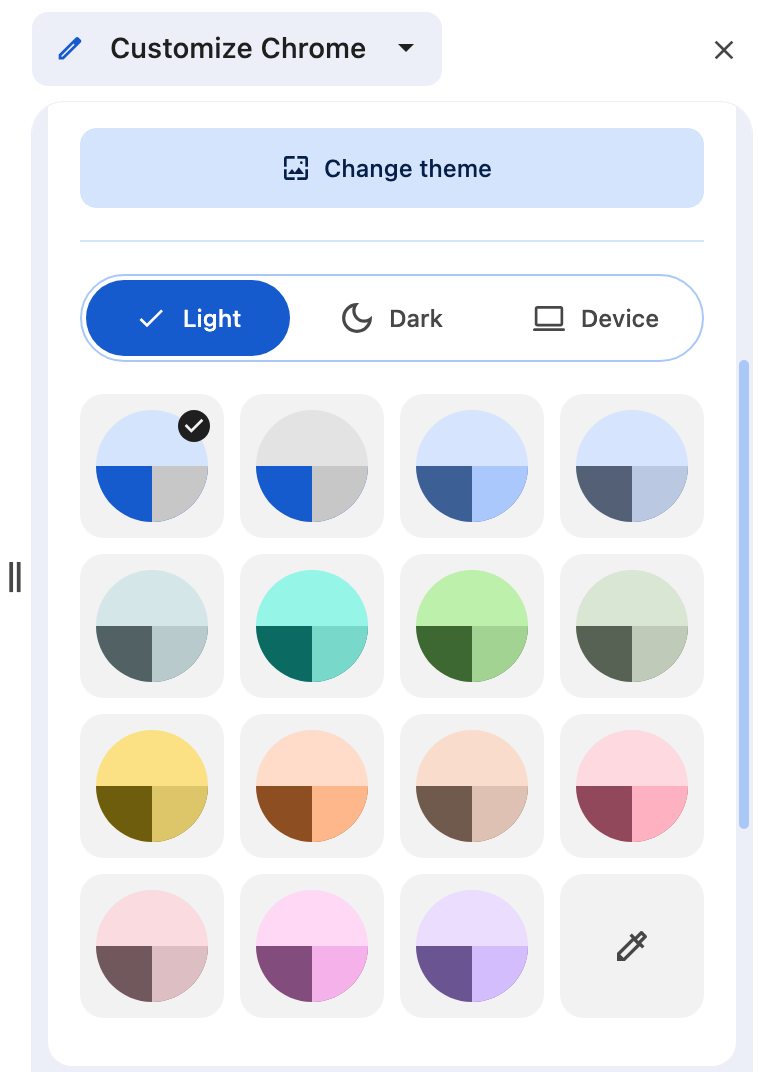Screen dimensions: 758x1072
Task: Click the laptop icon for Device mode
Action: click(x=549, y=319)
